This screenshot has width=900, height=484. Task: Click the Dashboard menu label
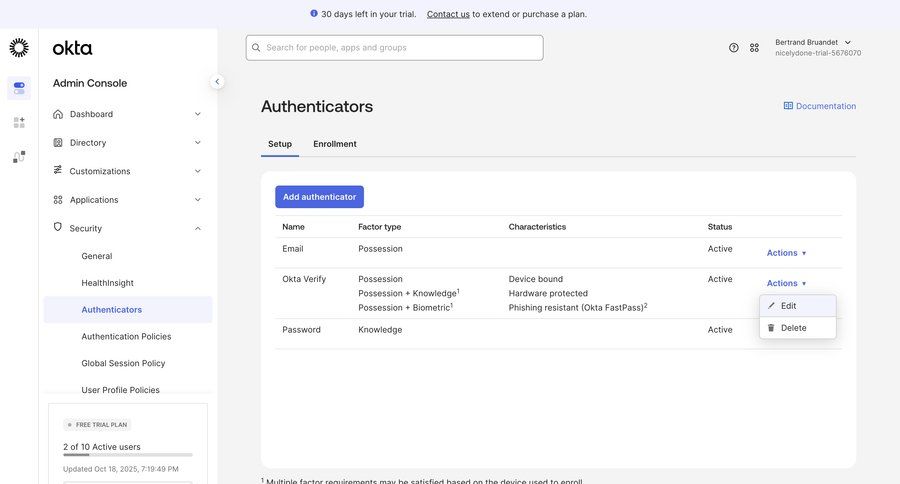tap(91, 114)
